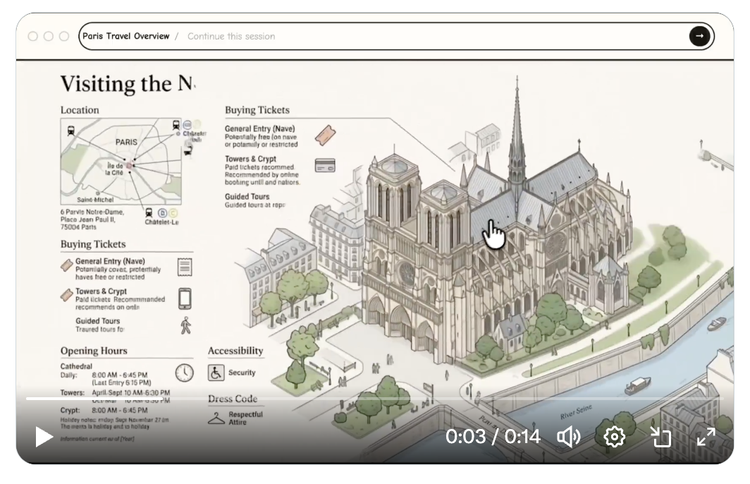750x484 pixels.
Task: Click the walking person Guided Tours icon
Action: pyautogui.click(x=185, y=325)
